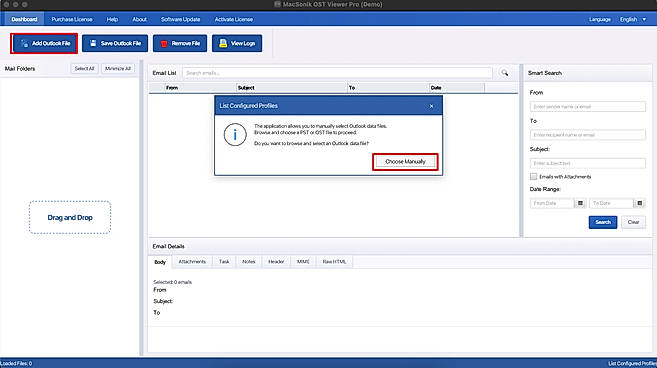
Task: Open the English language dropdown
Action: pyautogui.click(x=633, y=19)
